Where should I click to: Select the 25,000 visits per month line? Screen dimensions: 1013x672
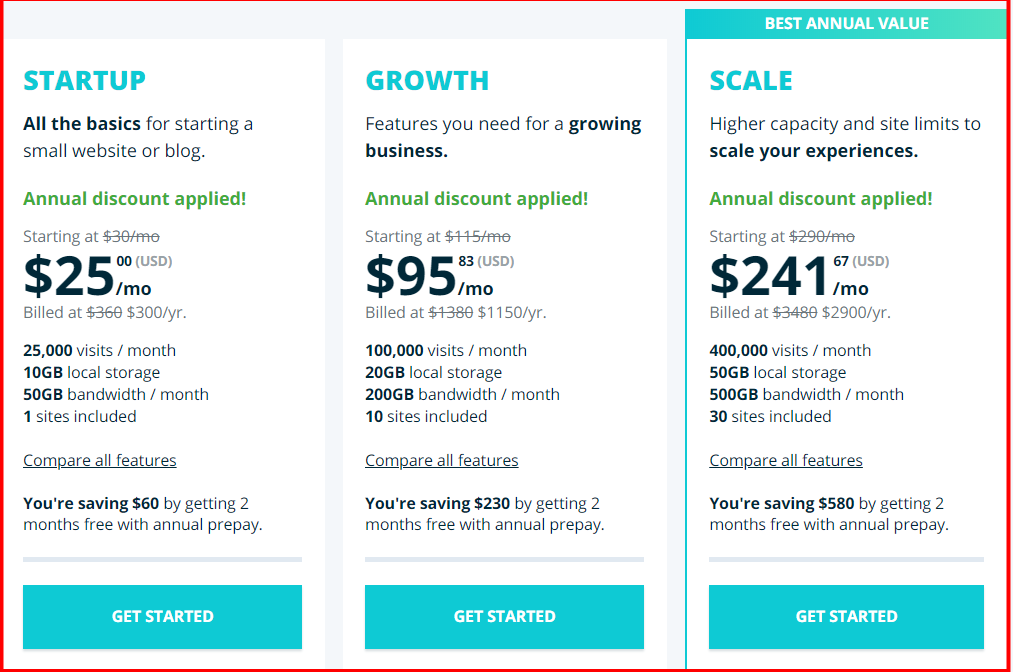[x=99, y=350]
